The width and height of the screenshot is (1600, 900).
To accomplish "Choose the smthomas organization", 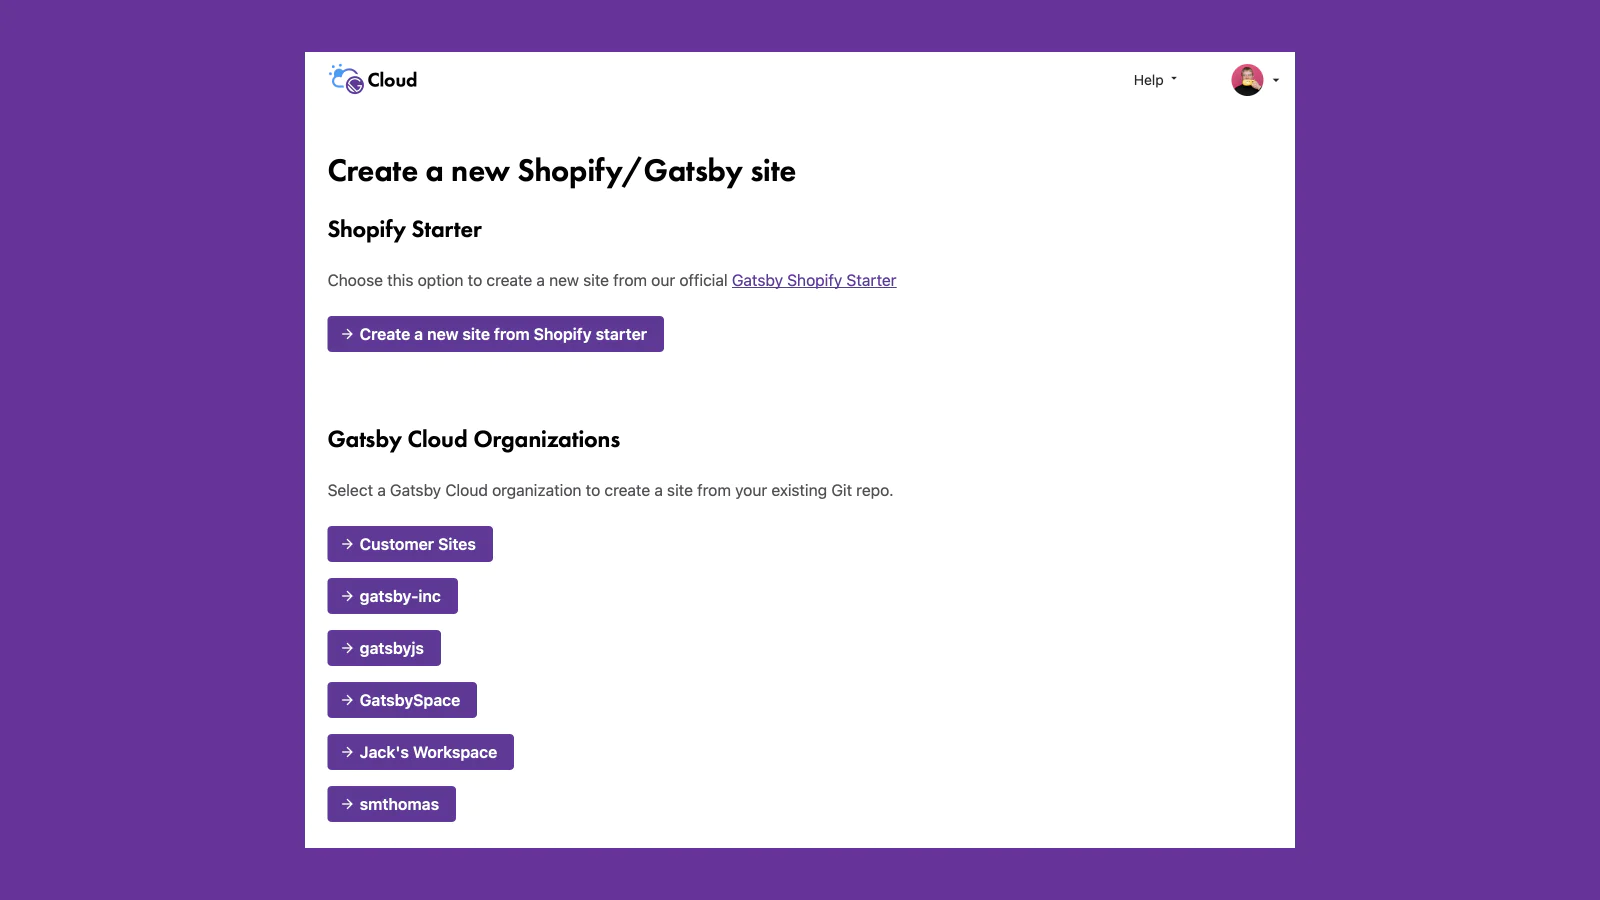I will [x=399, y=804].
